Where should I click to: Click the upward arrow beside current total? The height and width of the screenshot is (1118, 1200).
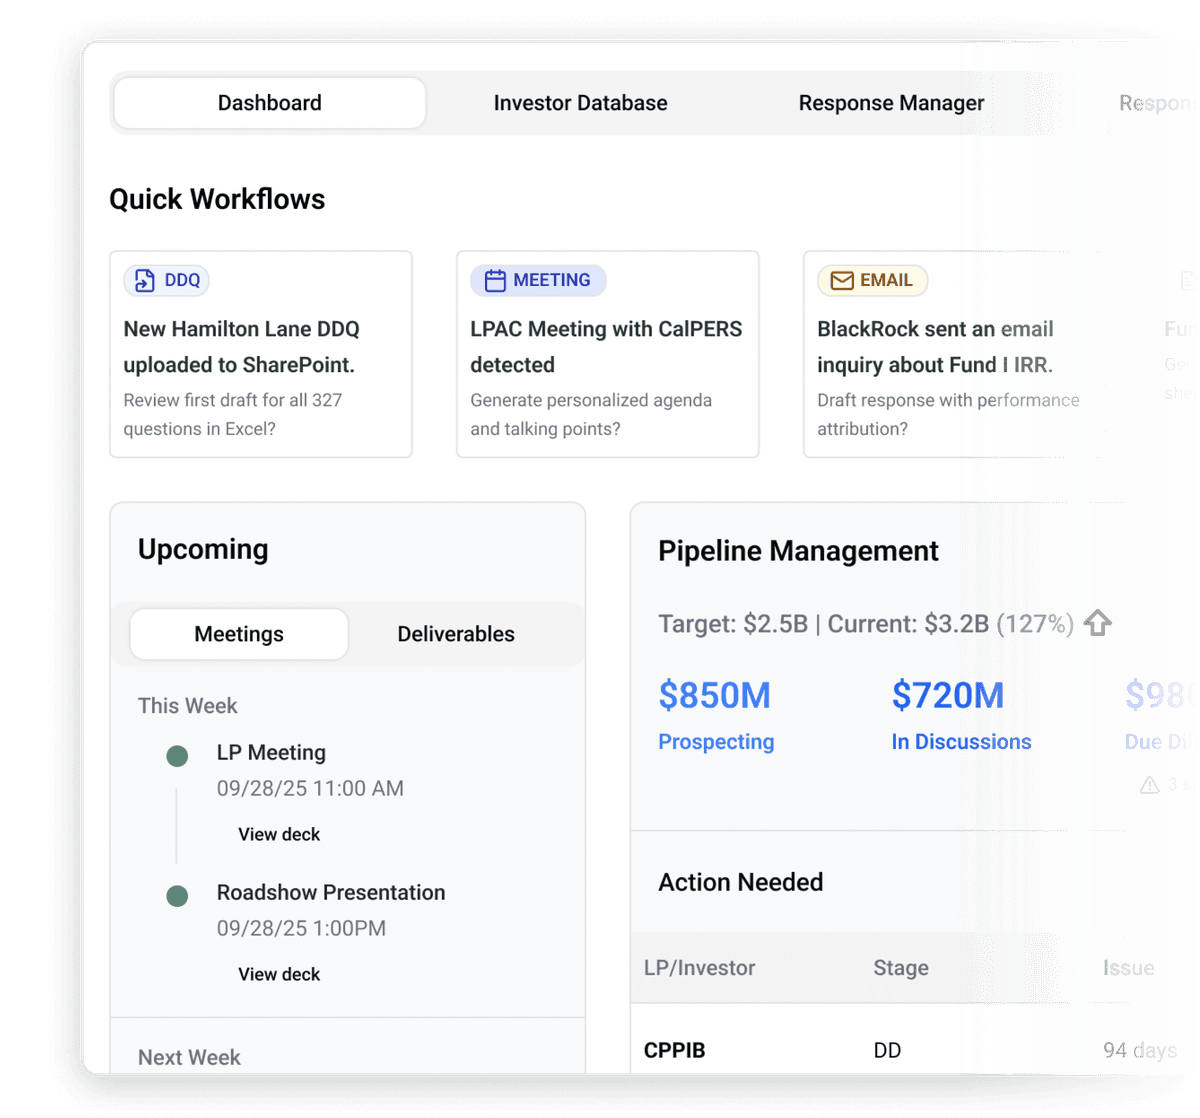[x=1098, y=624]
